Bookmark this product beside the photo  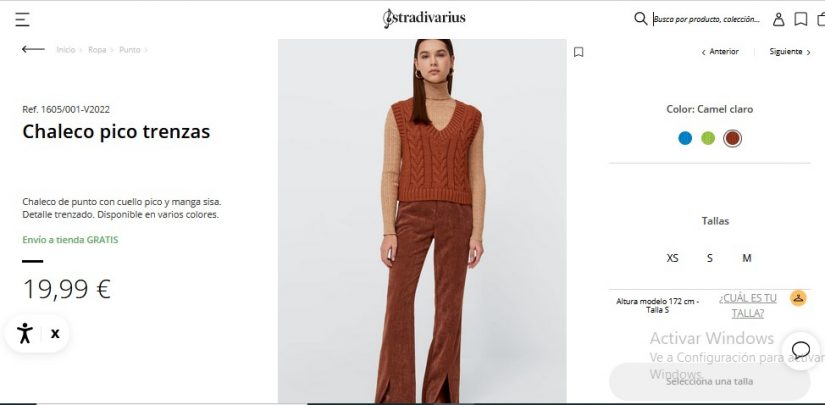[x=578, y=52]
